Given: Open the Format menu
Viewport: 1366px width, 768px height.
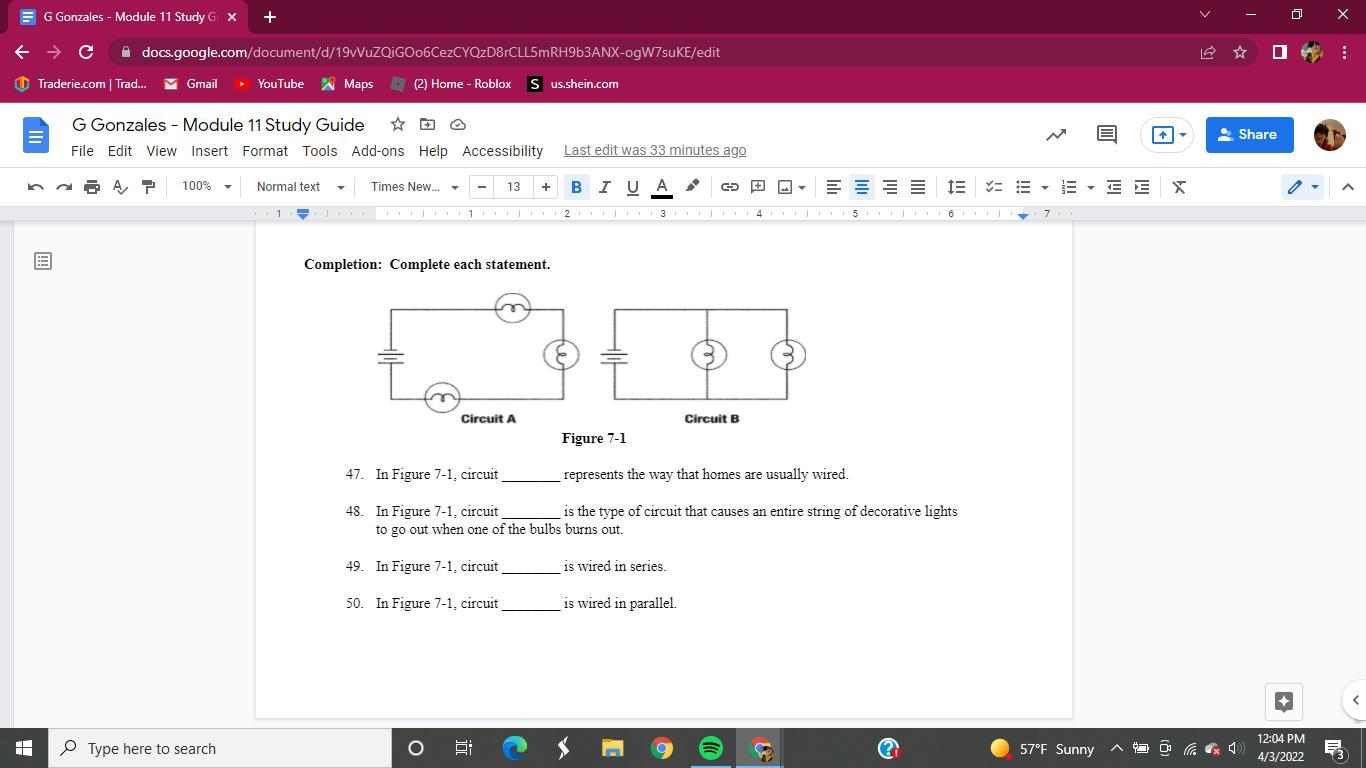Looking at the screenshot, I should [264, 151].
